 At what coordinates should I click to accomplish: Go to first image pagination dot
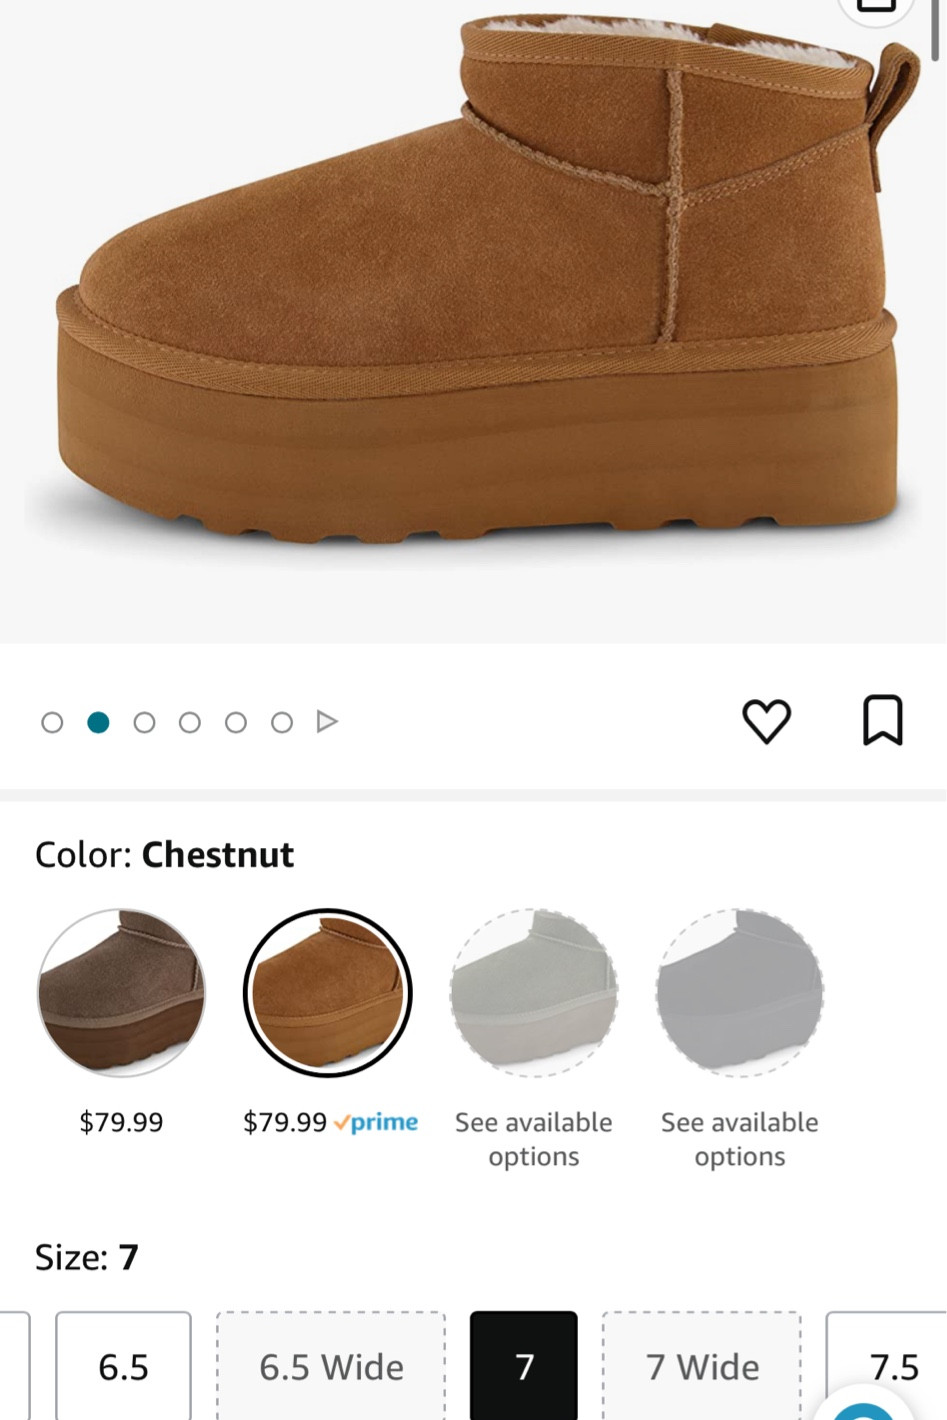coord(52,722)
